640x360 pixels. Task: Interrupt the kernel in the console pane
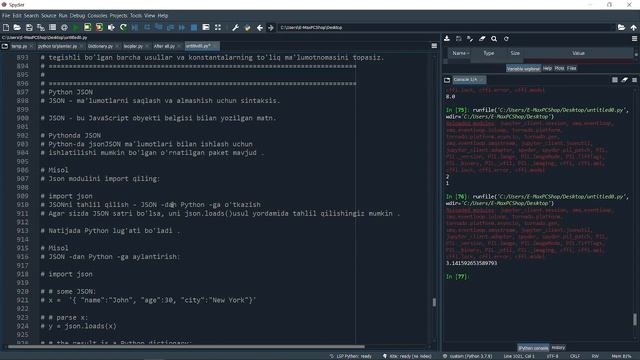pos(615,80)
